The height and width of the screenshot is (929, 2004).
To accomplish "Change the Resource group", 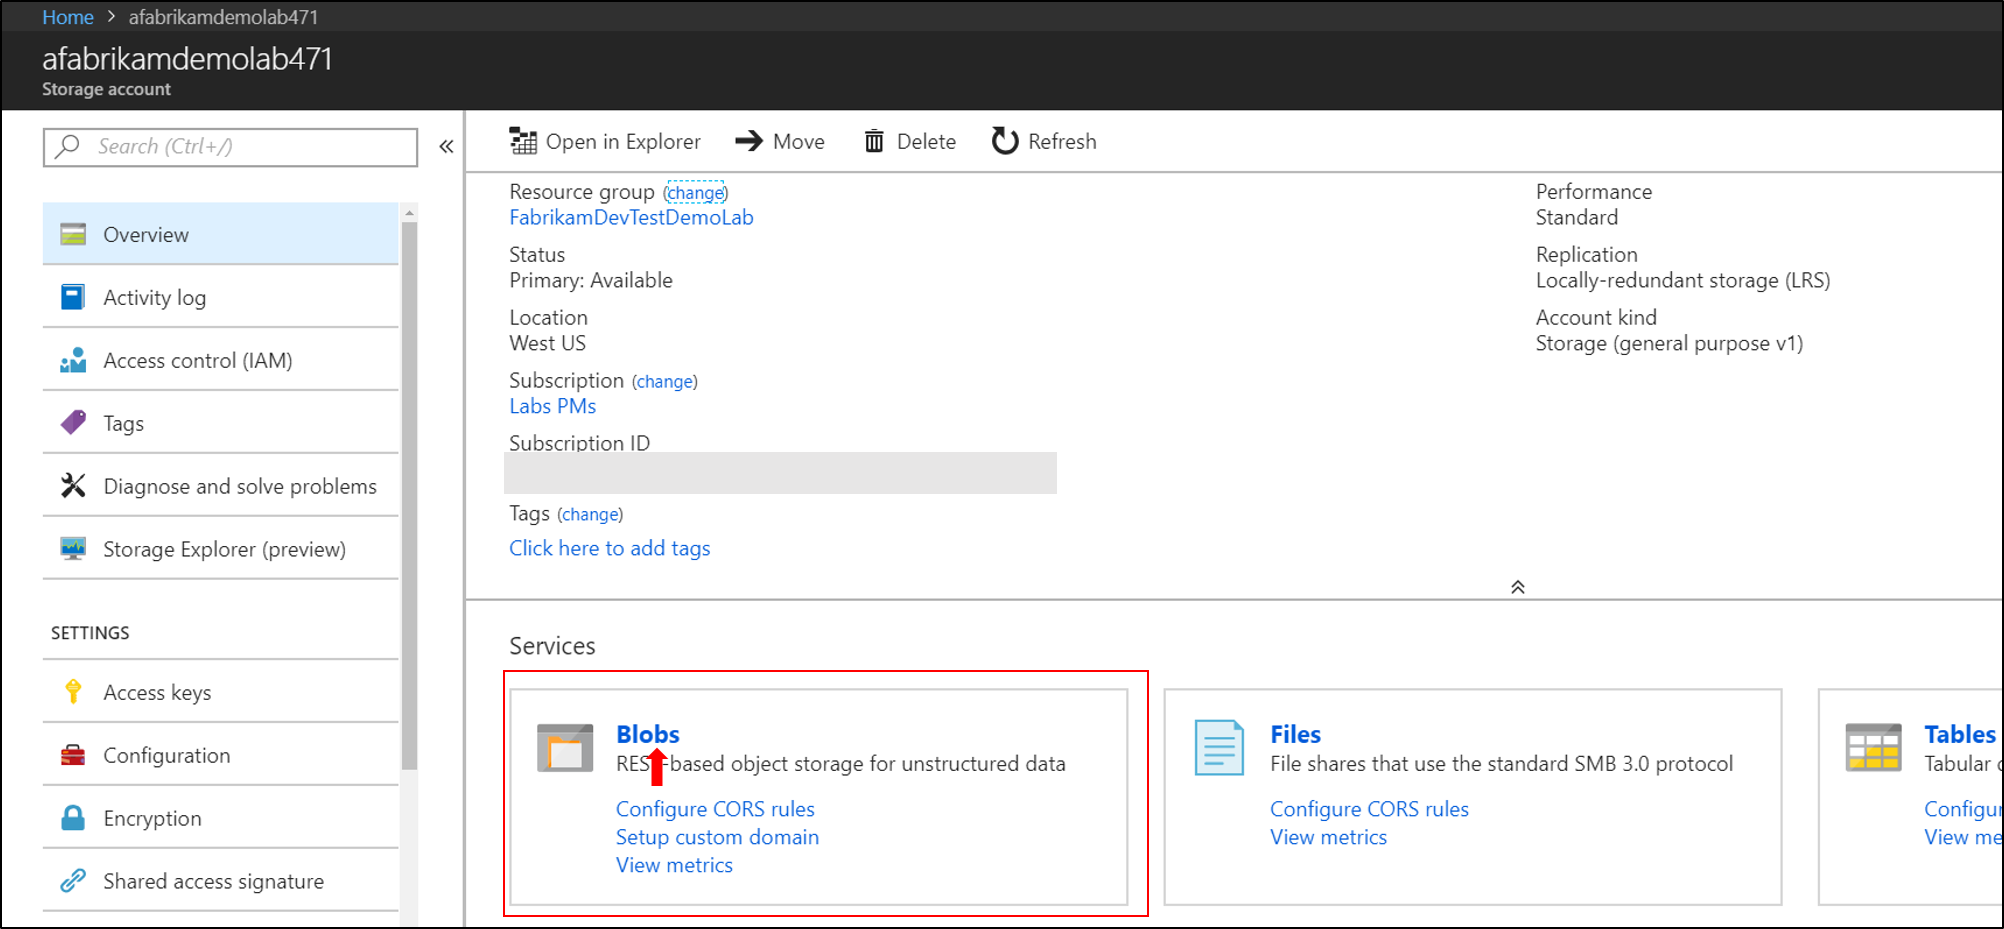I will tap(696, 192).
